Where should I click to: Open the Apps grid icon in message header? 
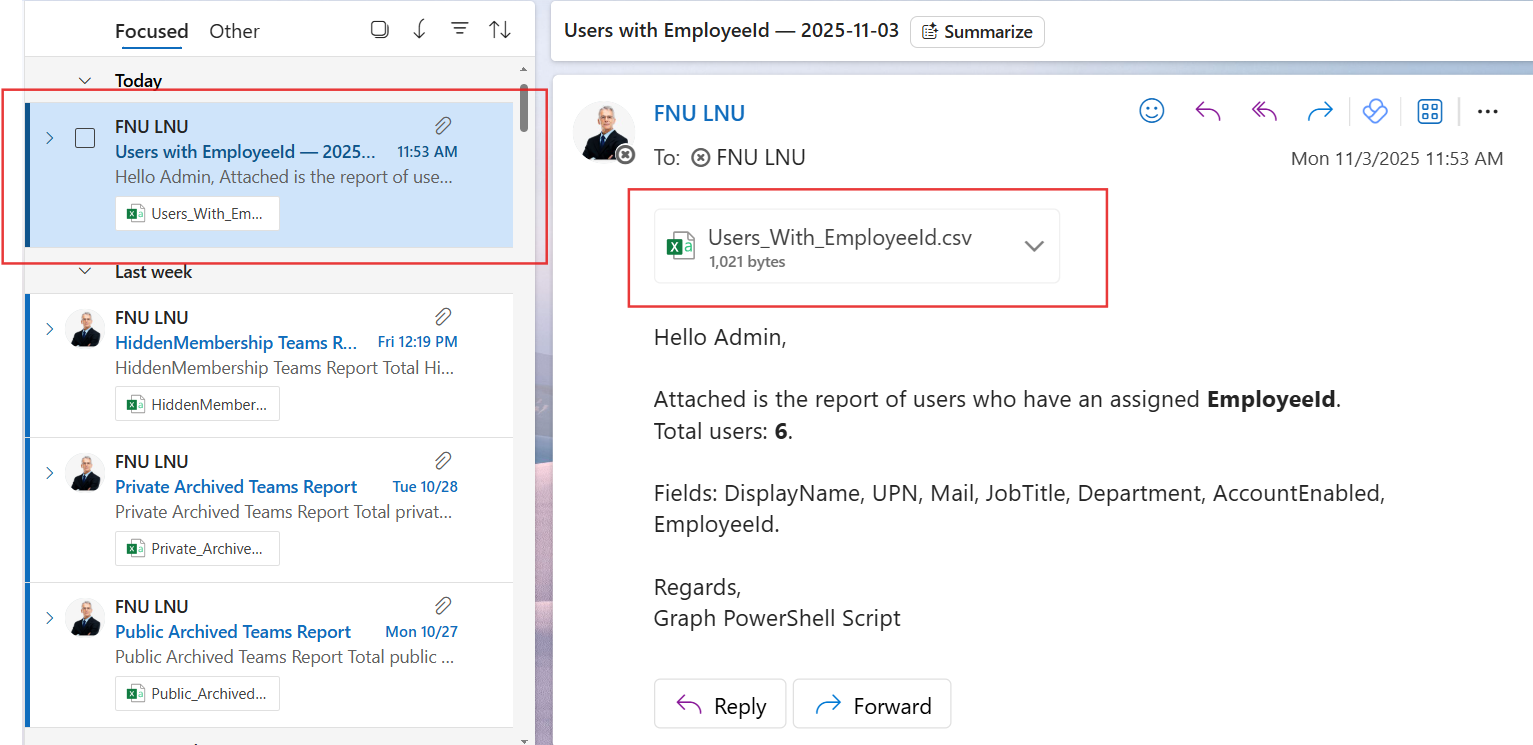1430,111
